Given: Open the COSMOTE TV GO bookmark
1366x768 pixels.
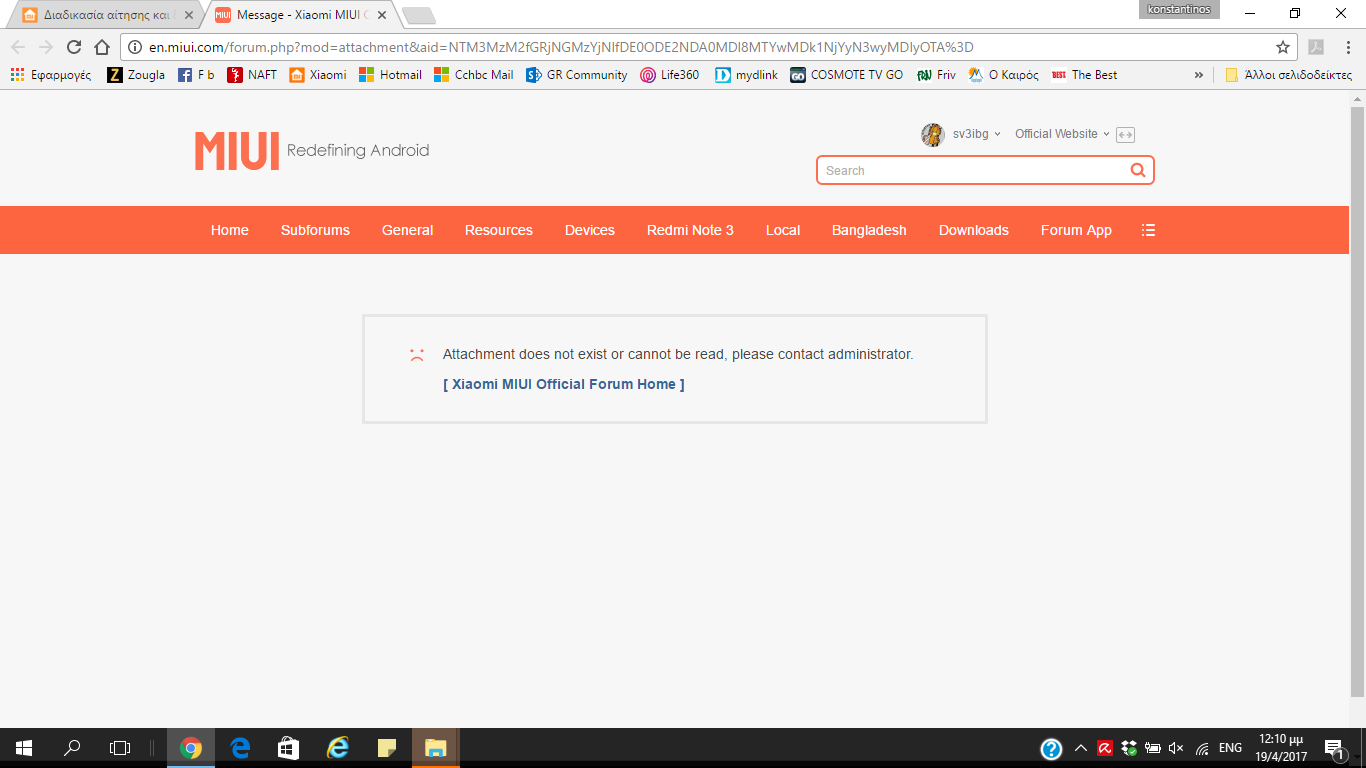Looking at the screenshot, I should pos(847,75).
